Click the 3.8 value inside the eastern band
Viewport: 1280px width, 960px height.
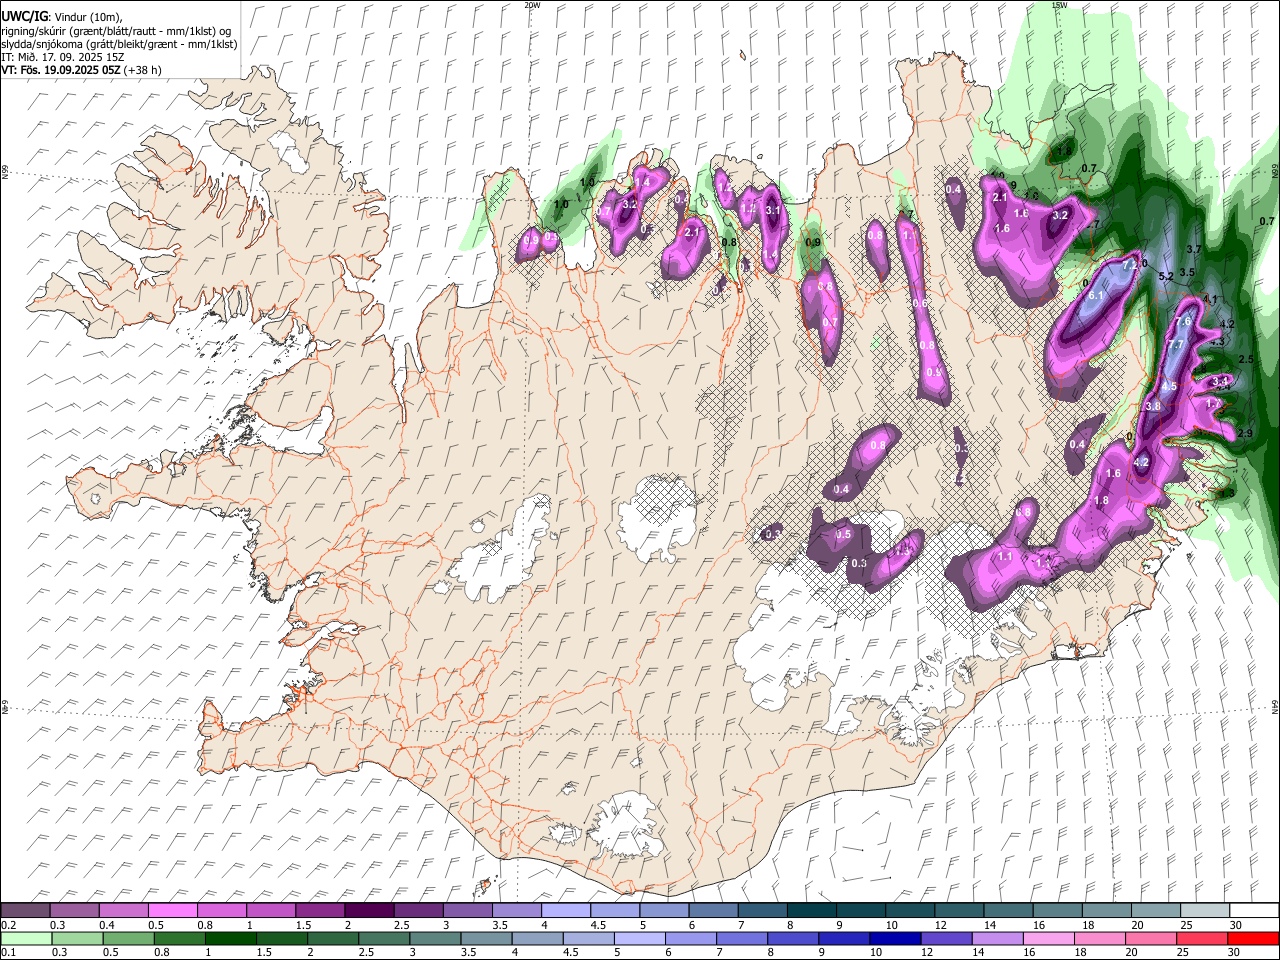[1153, 407]
